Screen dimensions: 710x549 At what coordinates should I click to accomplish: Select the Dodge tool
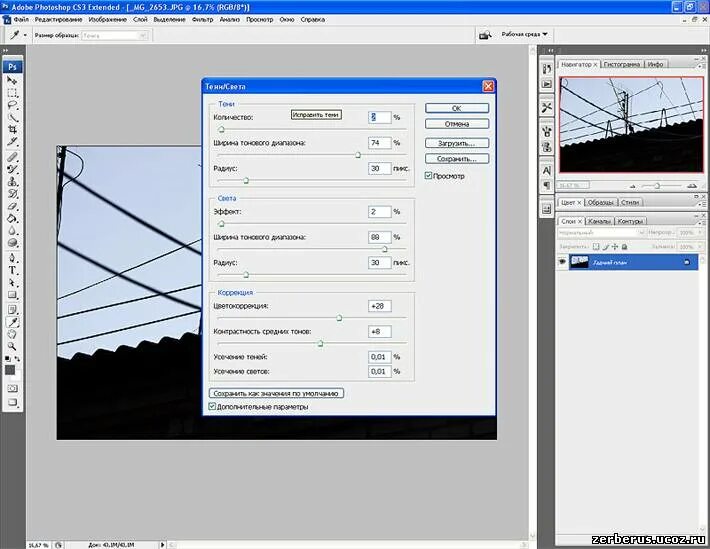[x=12, y=243]
